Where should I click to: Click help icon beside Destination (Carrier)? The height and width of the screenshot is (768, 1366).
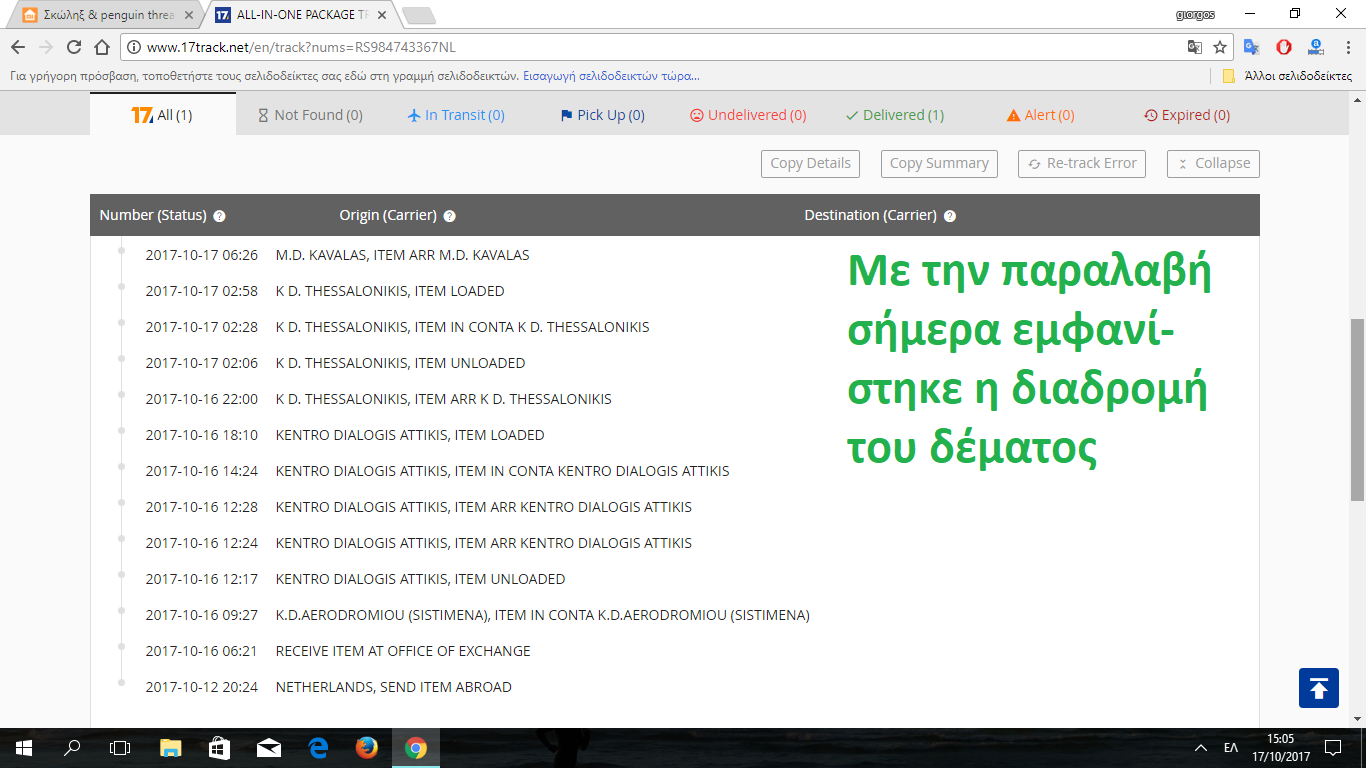coord(949,216)
